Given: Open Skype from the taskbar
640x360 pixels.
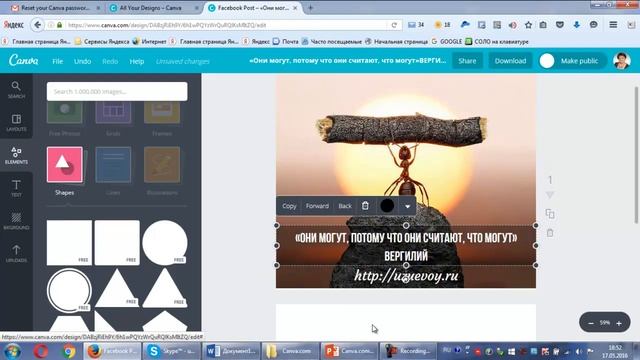Looking at the screenshot, I should coord(171,351).
